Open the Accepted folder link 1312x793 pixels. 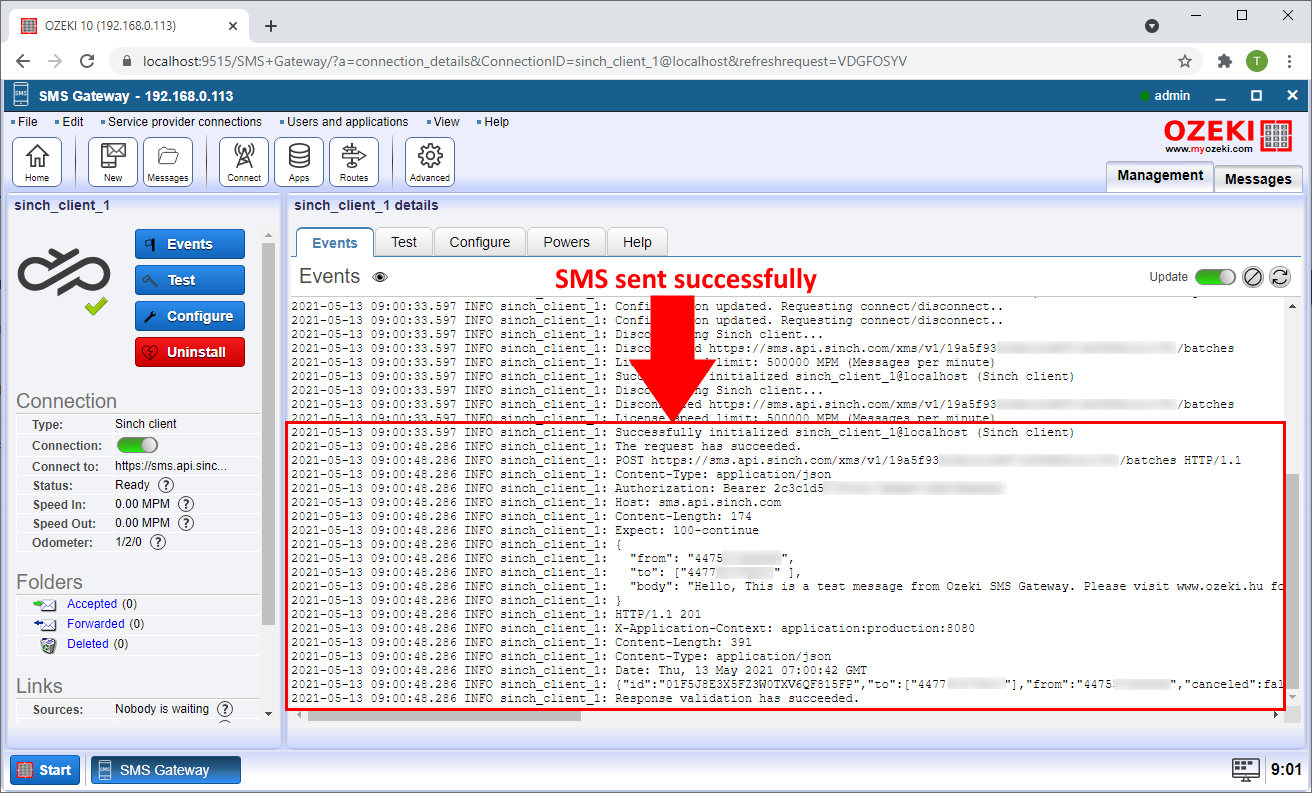(92, 604)
